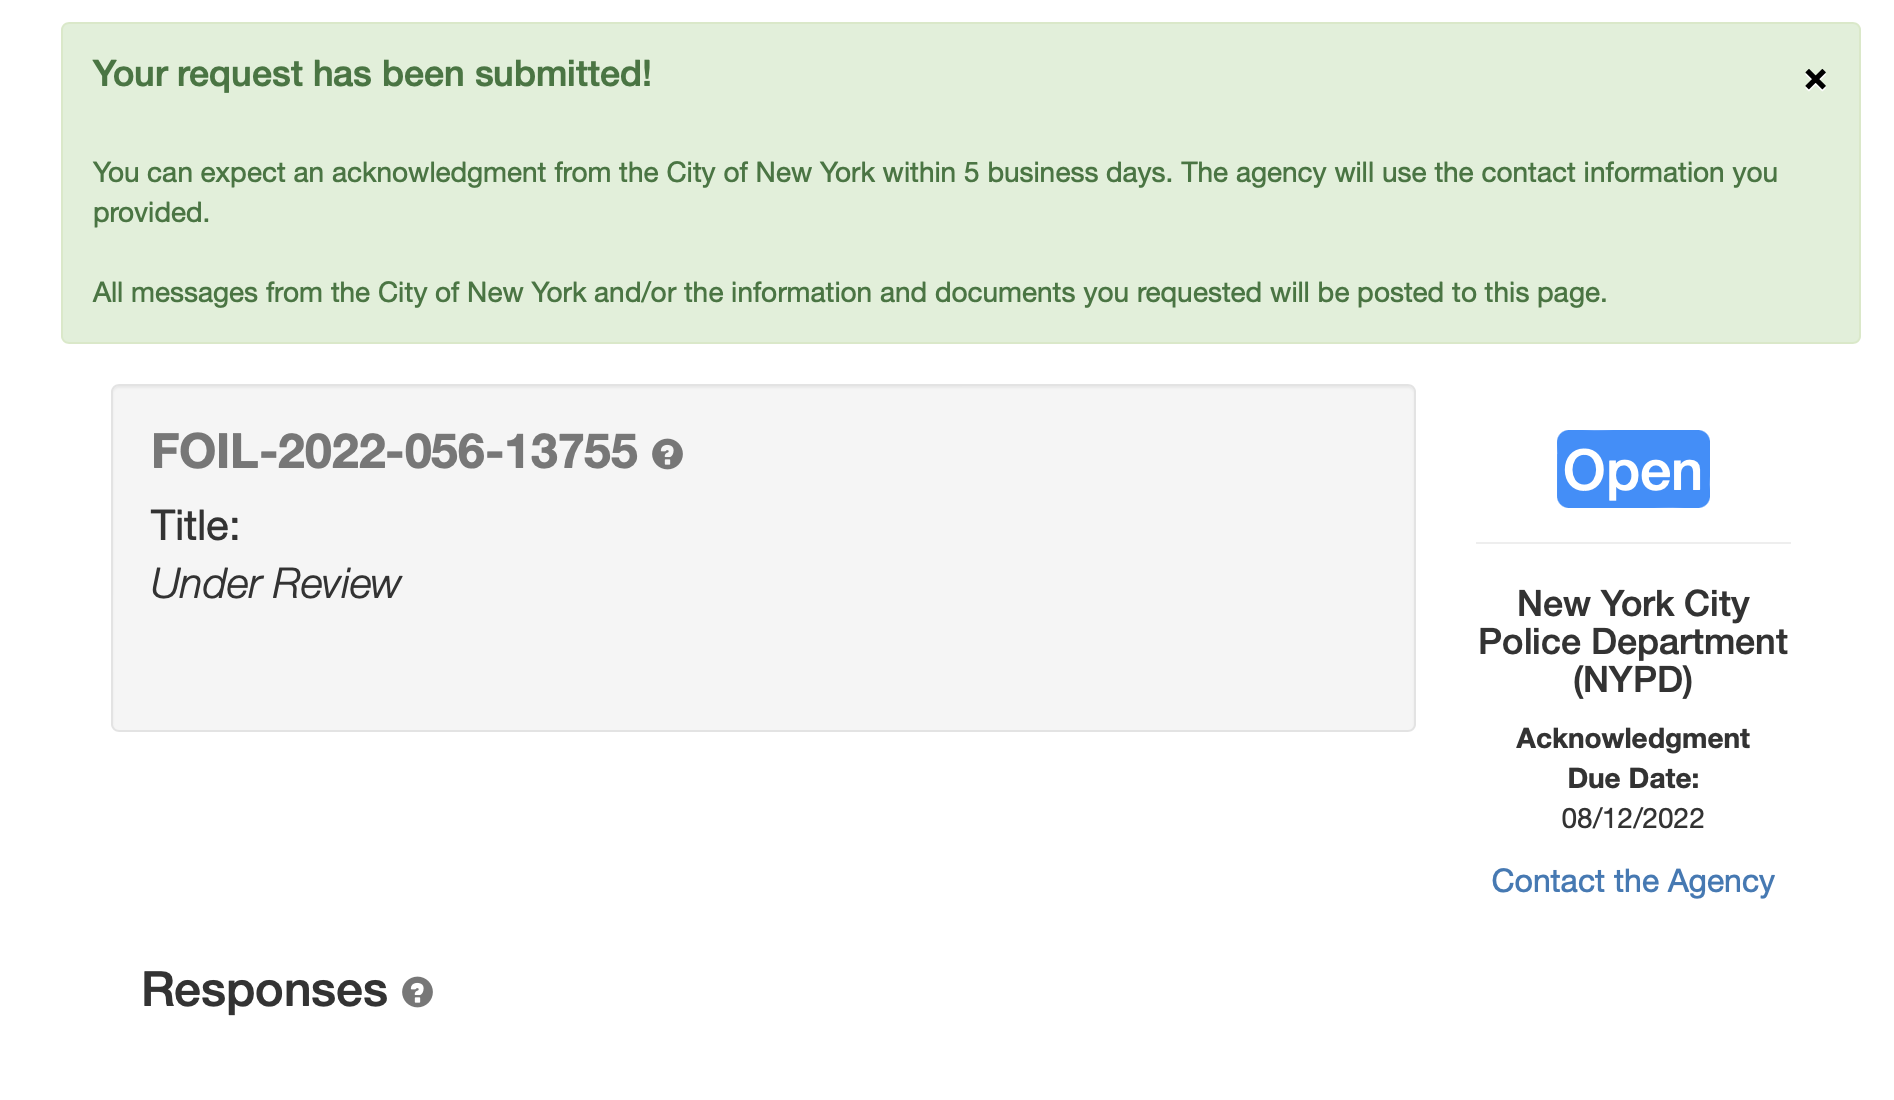Click the word "(NYPD)" in agency name

[1632, 681]
